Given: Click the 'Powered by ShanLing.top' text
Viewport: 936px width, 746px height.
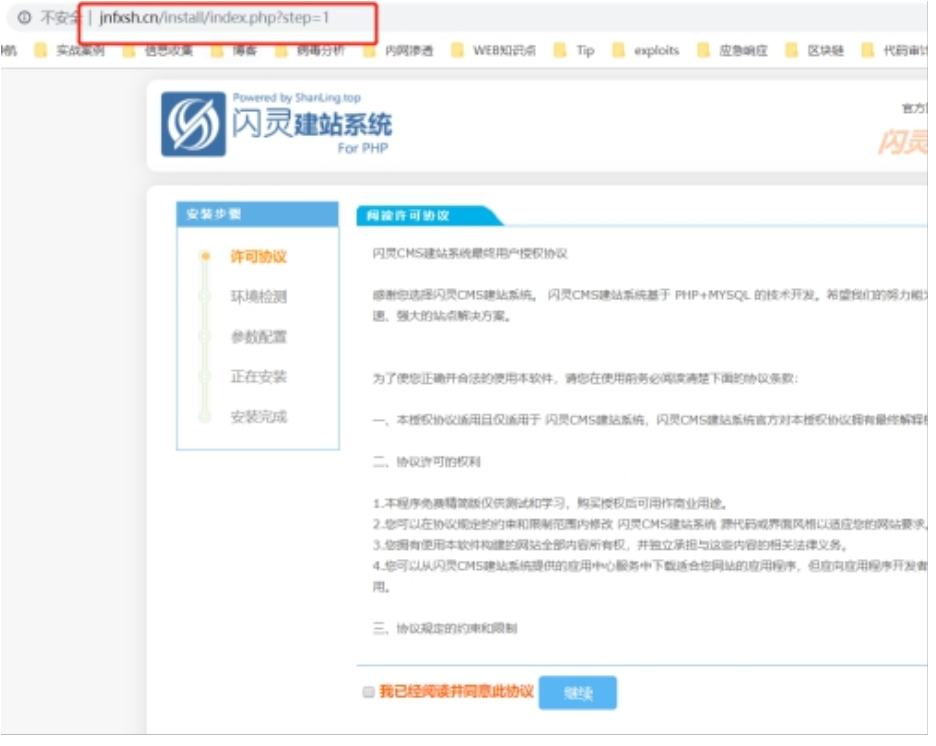Looking at the screenshot, I should click(298, 98).
